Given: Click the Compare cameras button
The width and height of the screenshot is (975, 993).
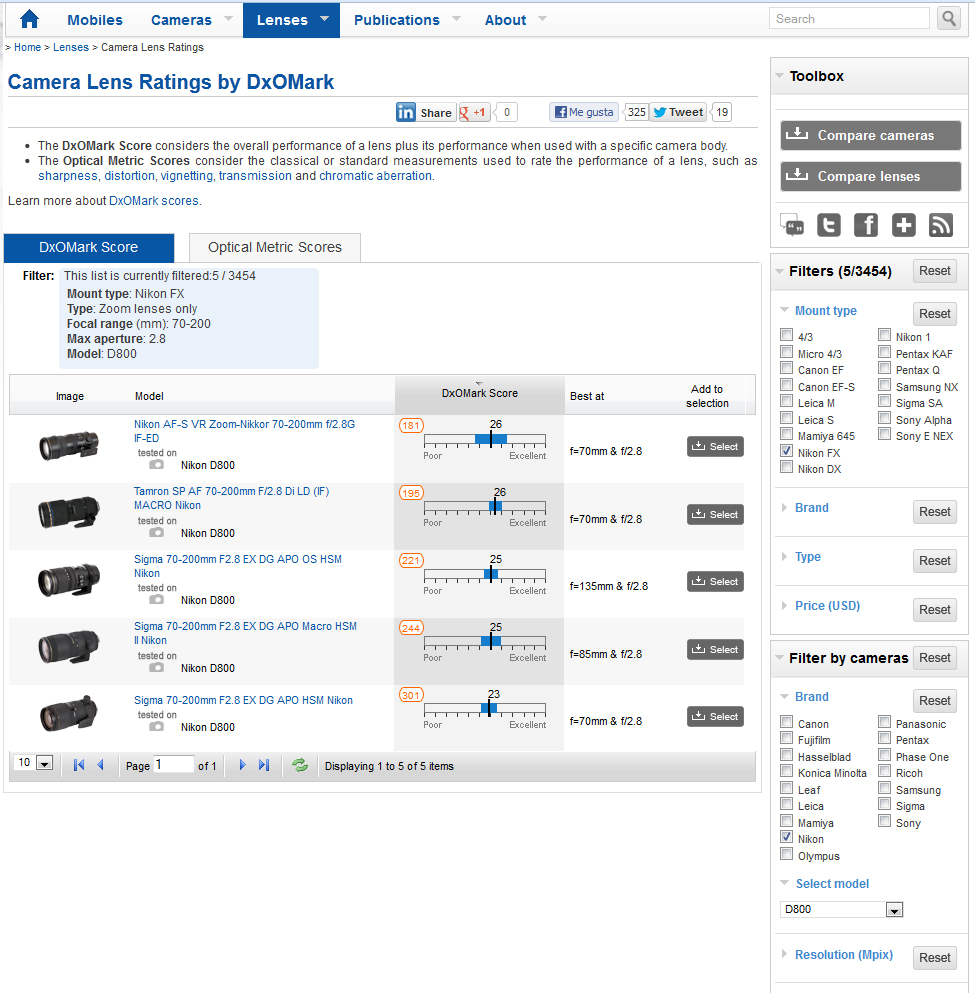Looking at the screenshot, I should [871, 135].
